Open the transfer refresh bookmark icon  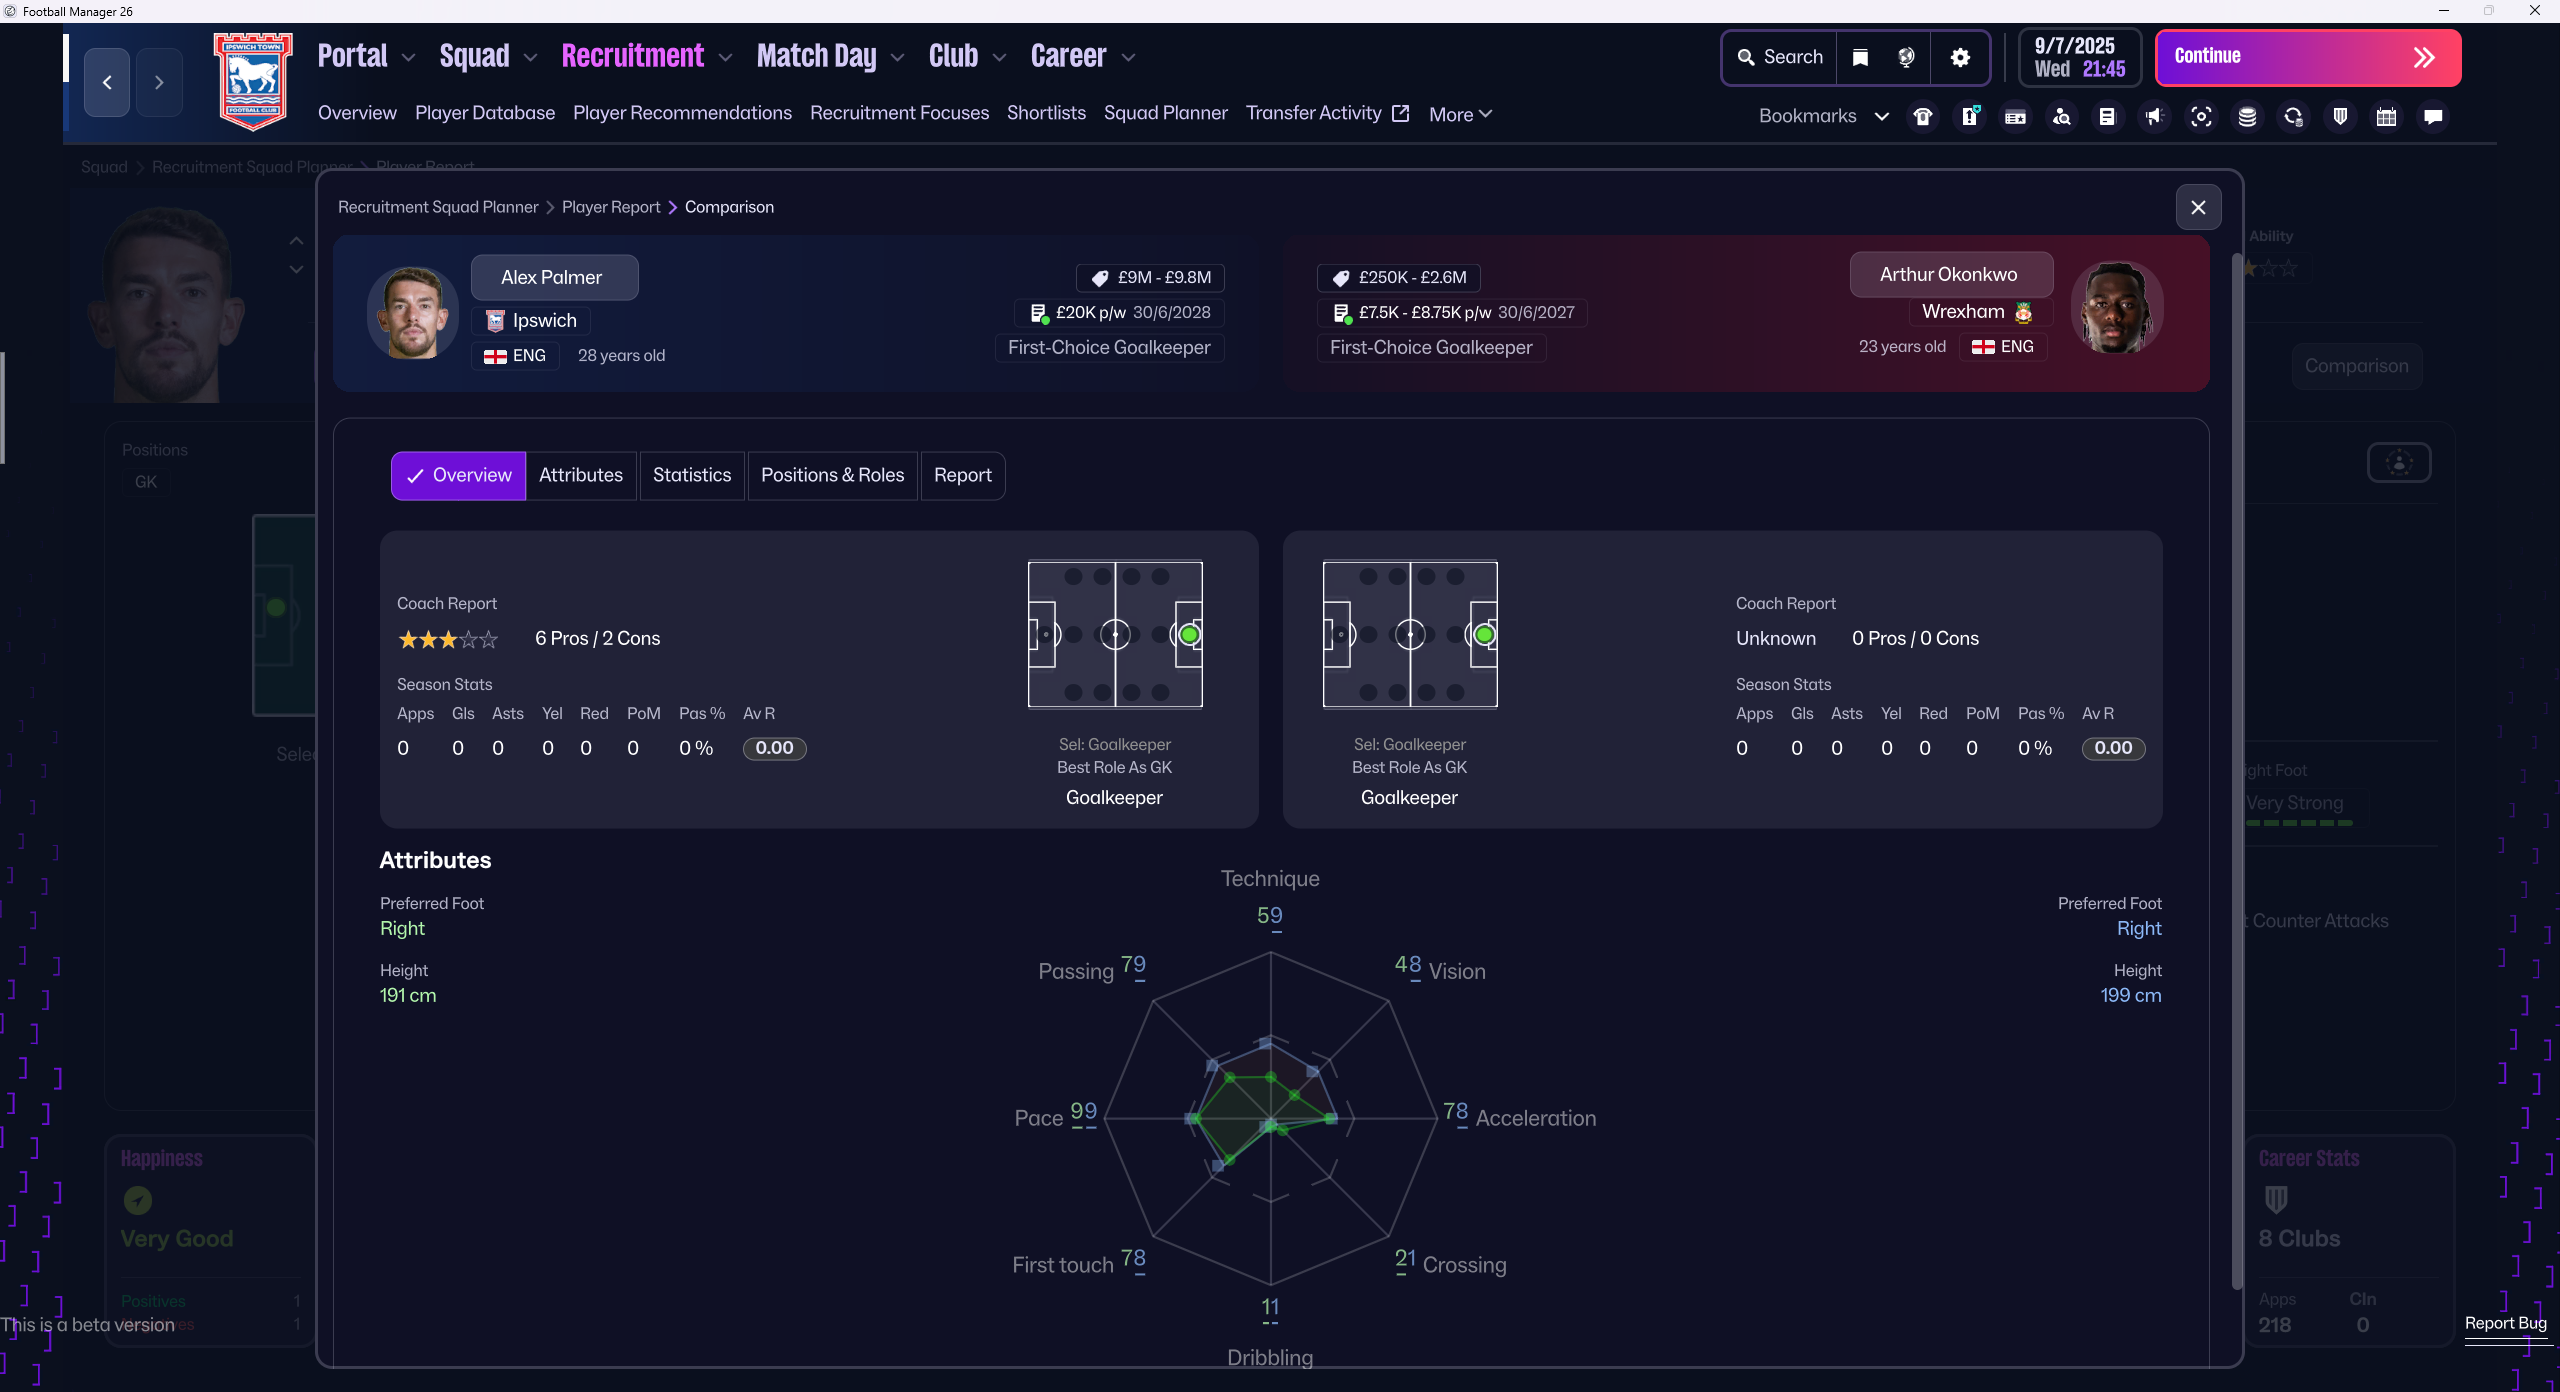click(2293, 117)
